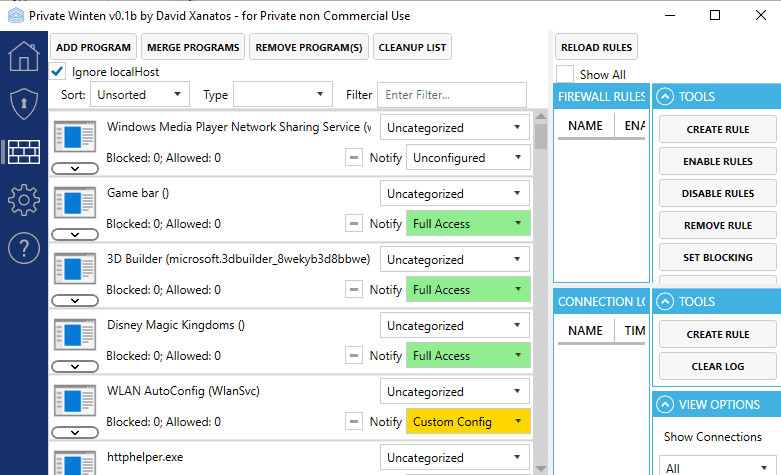The width and height of the screenshot is (781, 475).
Task: Click the Game bar program icon
Action: pyautogui.click(x=75, y=202)
